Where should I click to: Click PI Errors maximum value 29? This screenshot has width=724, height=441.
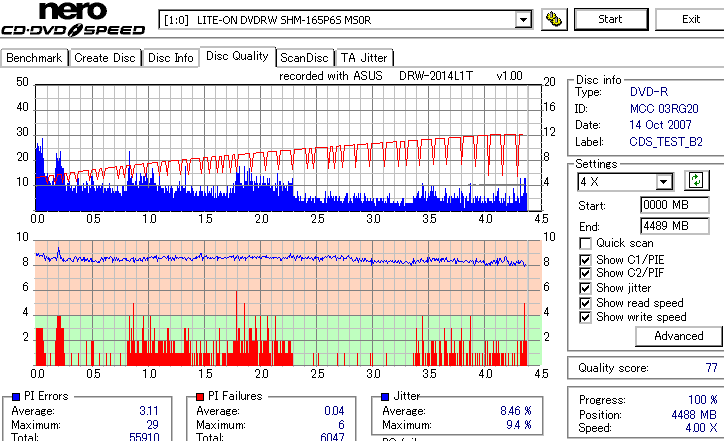coord(152,425)
